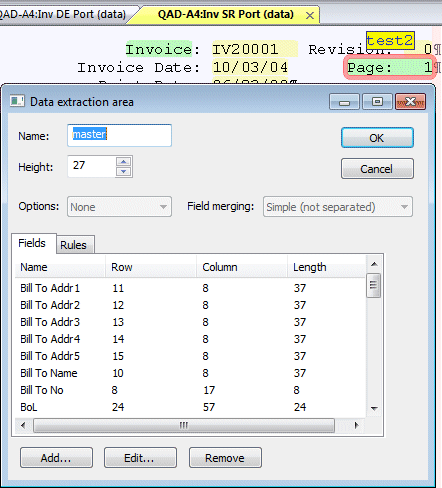442x488 pixels.
Task: Click the vertical scrollbar thumb in fields list
Action: point(373,285)
